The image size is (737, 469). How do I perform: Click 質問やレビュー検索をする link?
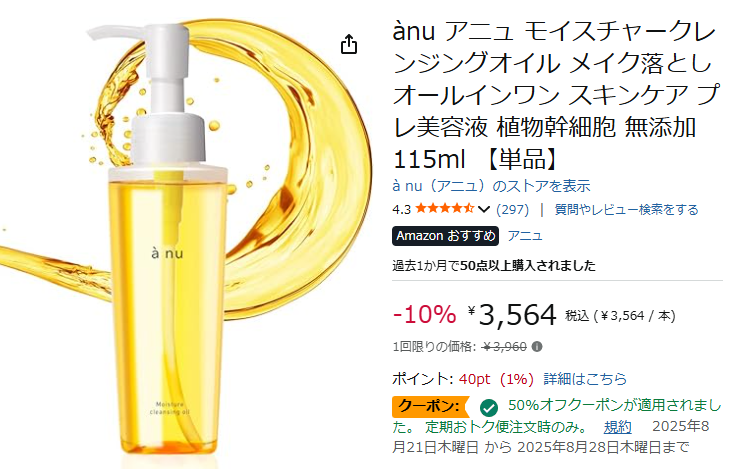627,209
